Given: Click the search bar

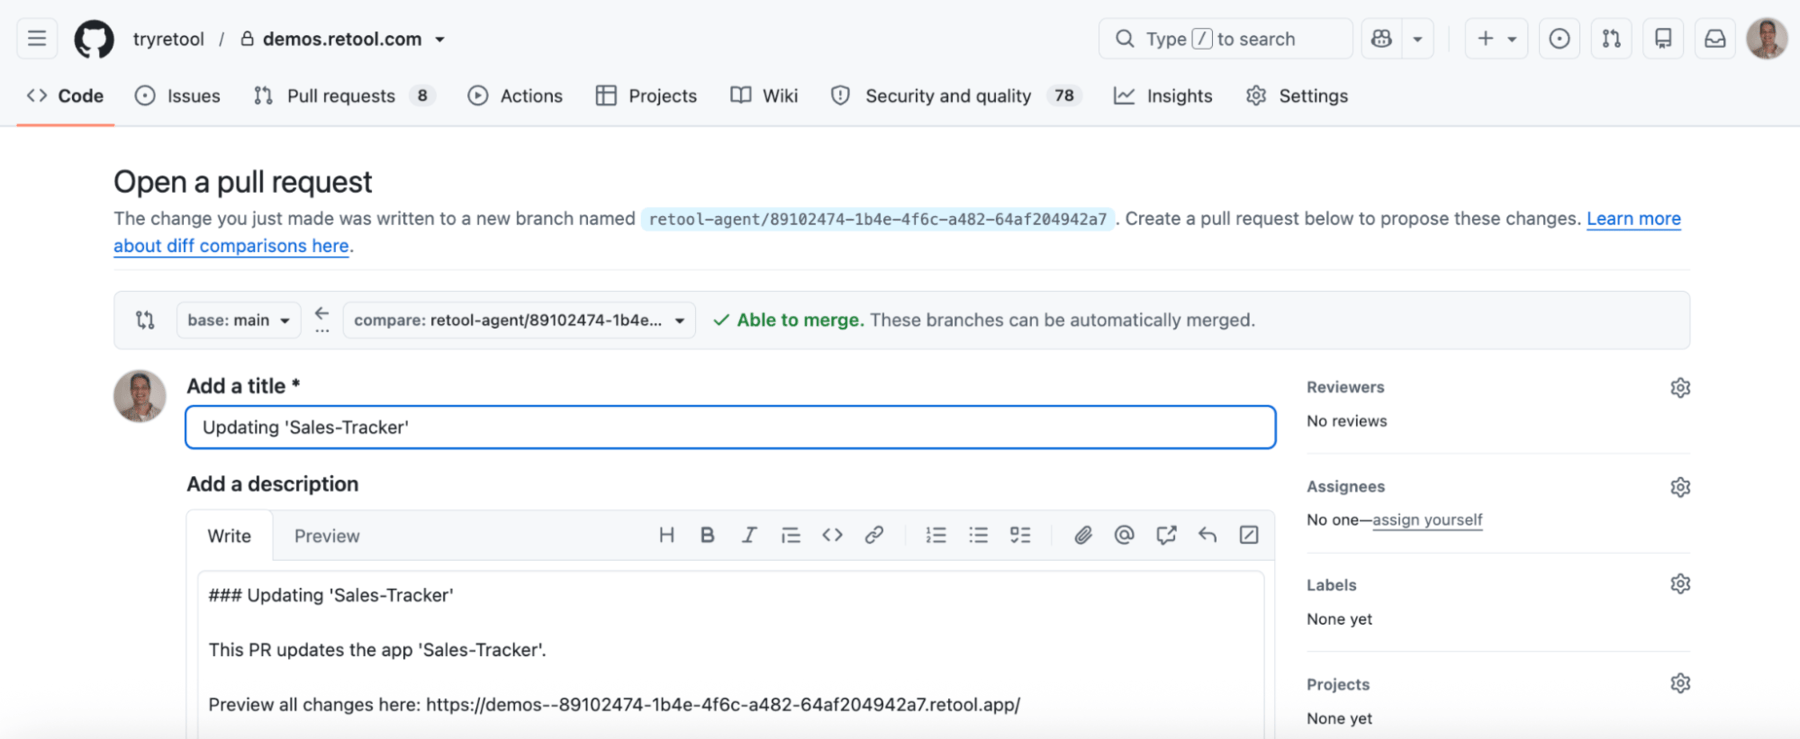Looking at the screenshot, I should tap(1225, 39).
